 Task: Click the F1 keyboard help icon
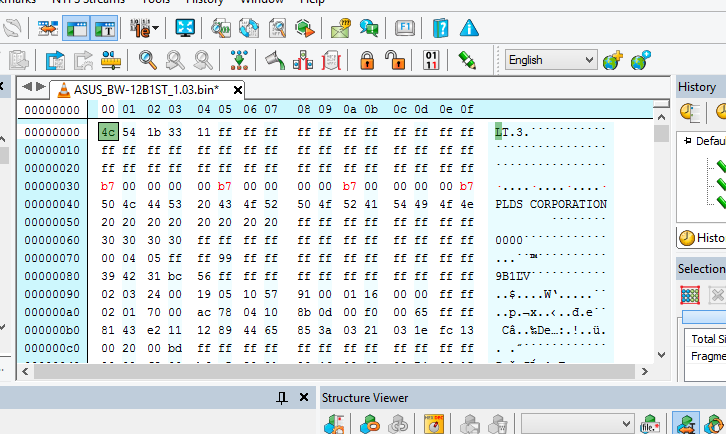point(404,28)
